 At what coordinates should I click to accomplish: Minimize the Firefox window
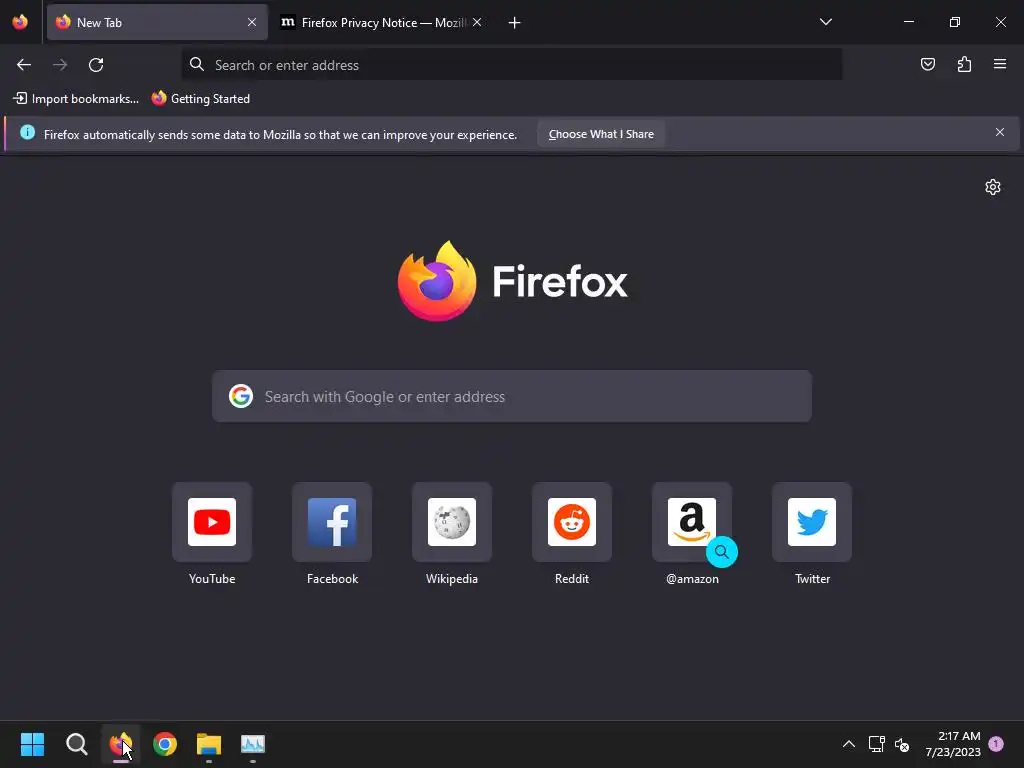click(908, 22)
